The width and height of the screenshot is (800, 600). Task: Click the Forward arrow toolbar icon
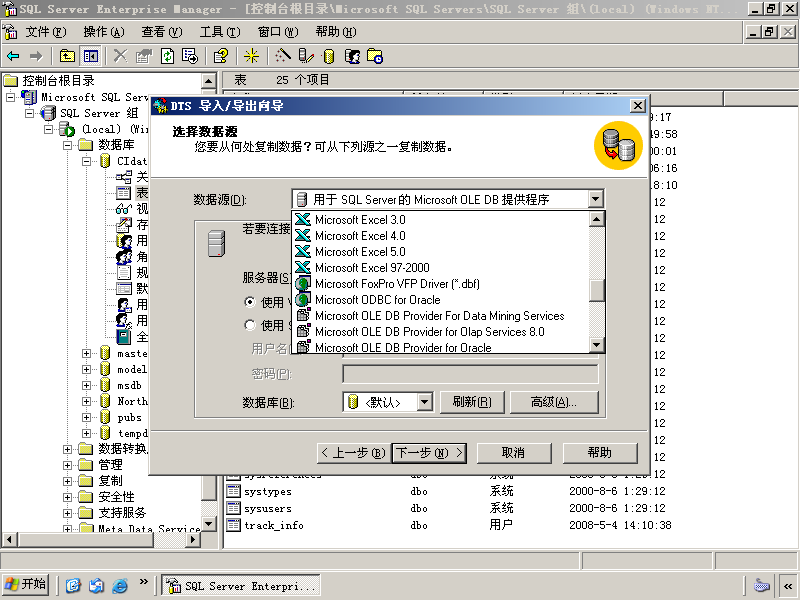(36, 56)
